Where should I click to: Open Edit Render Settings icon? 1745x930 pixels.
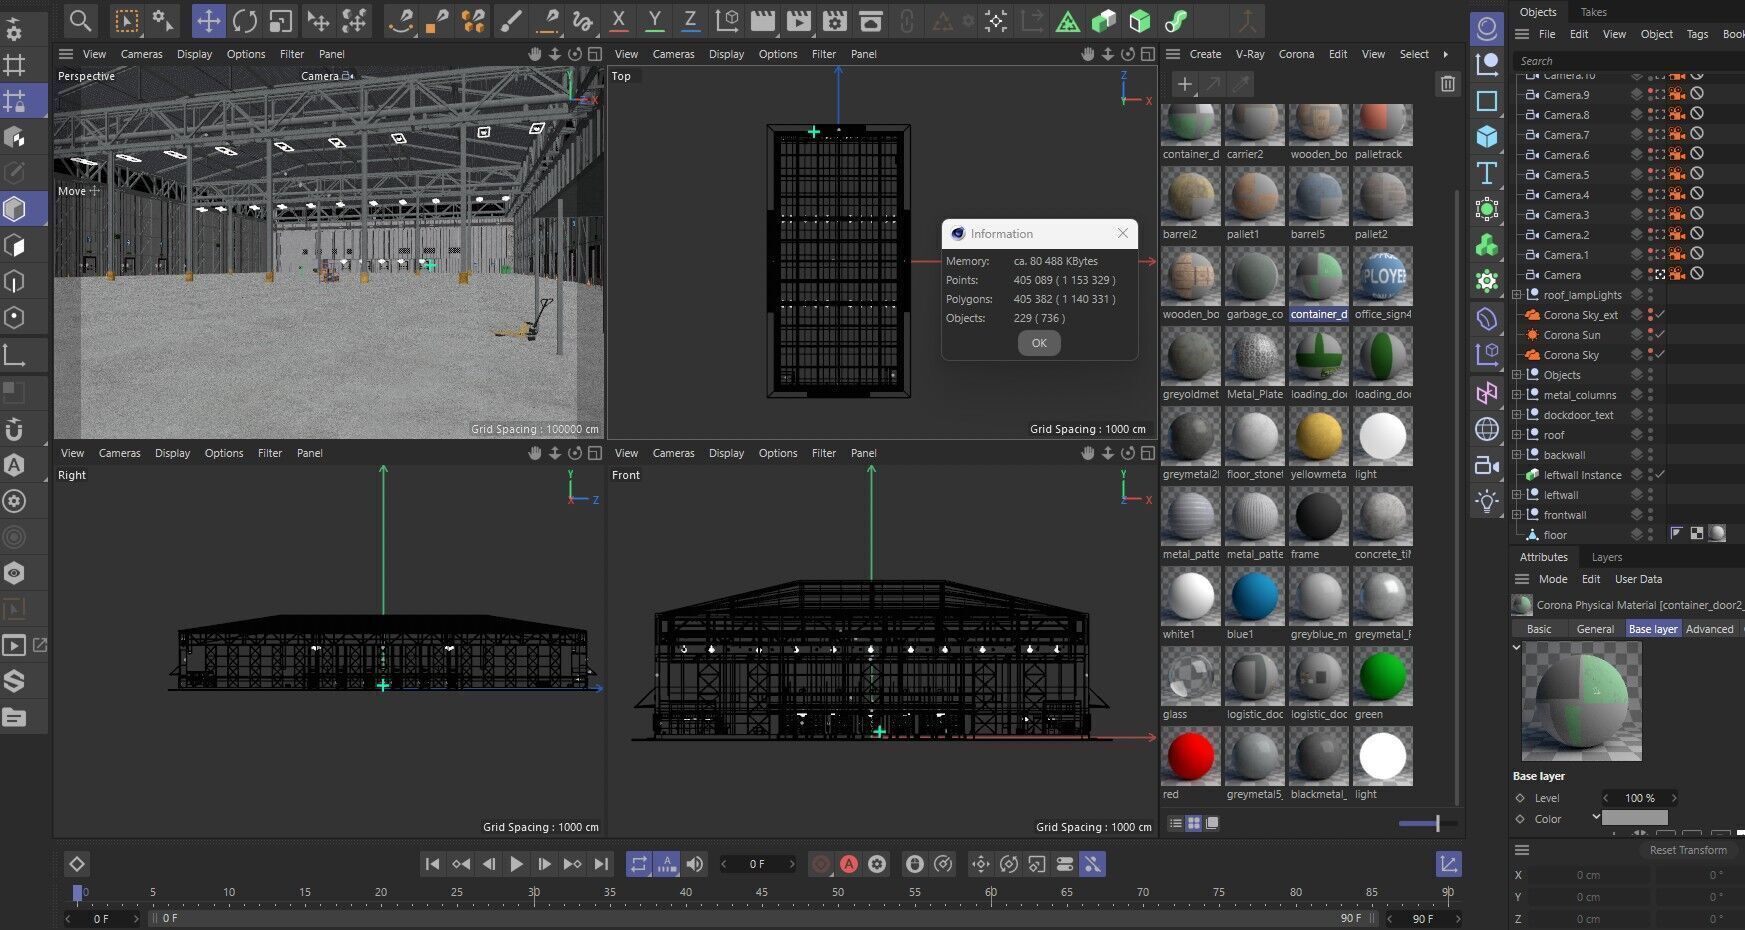pos(834,20)
